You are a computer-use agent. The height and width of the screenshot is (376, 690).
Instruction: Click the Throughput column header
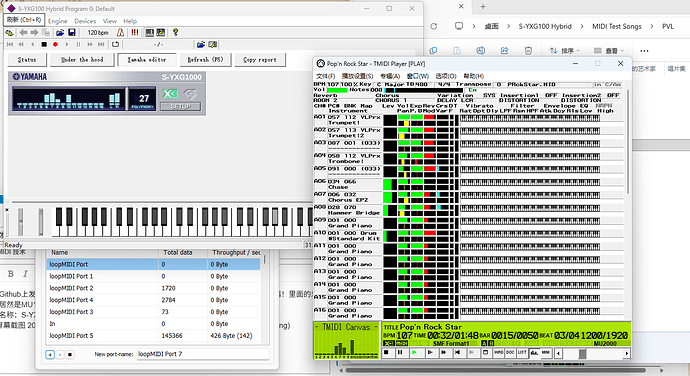[235, 253]
